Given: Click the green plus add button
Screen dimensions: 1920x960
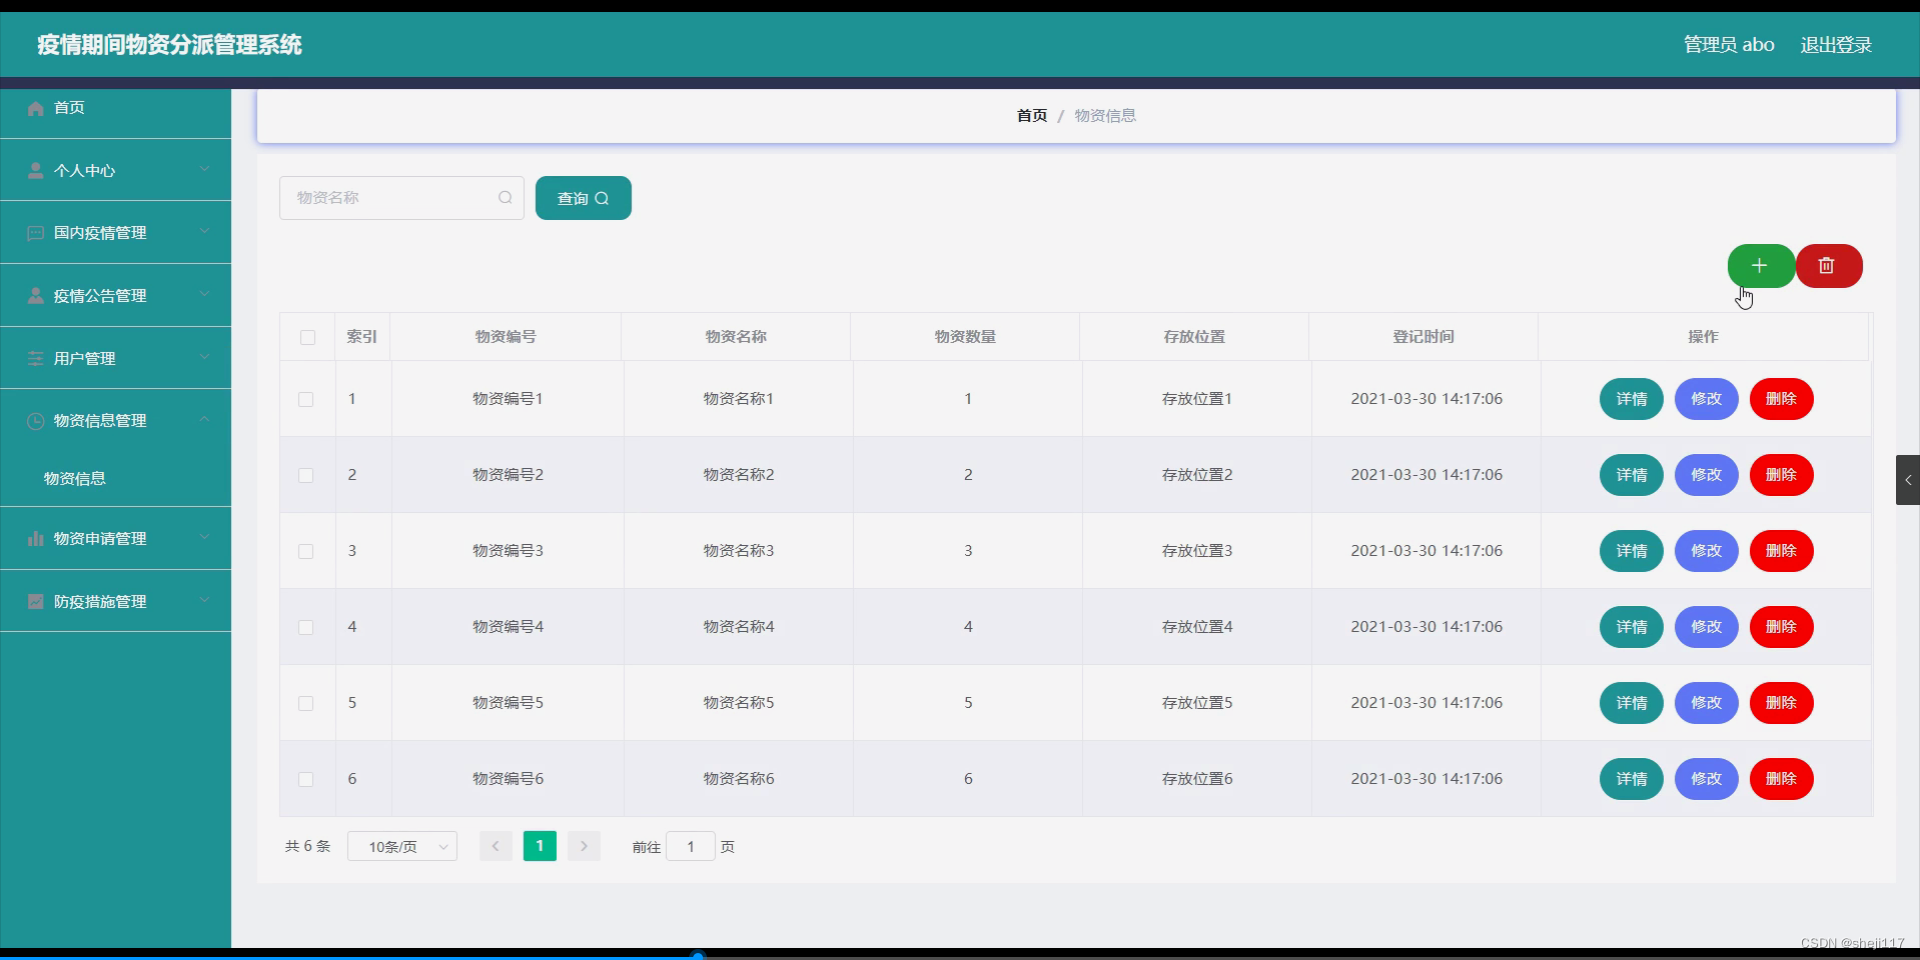Looking at the screenshot, I should pyautogui.click(x=1760, y=266).
